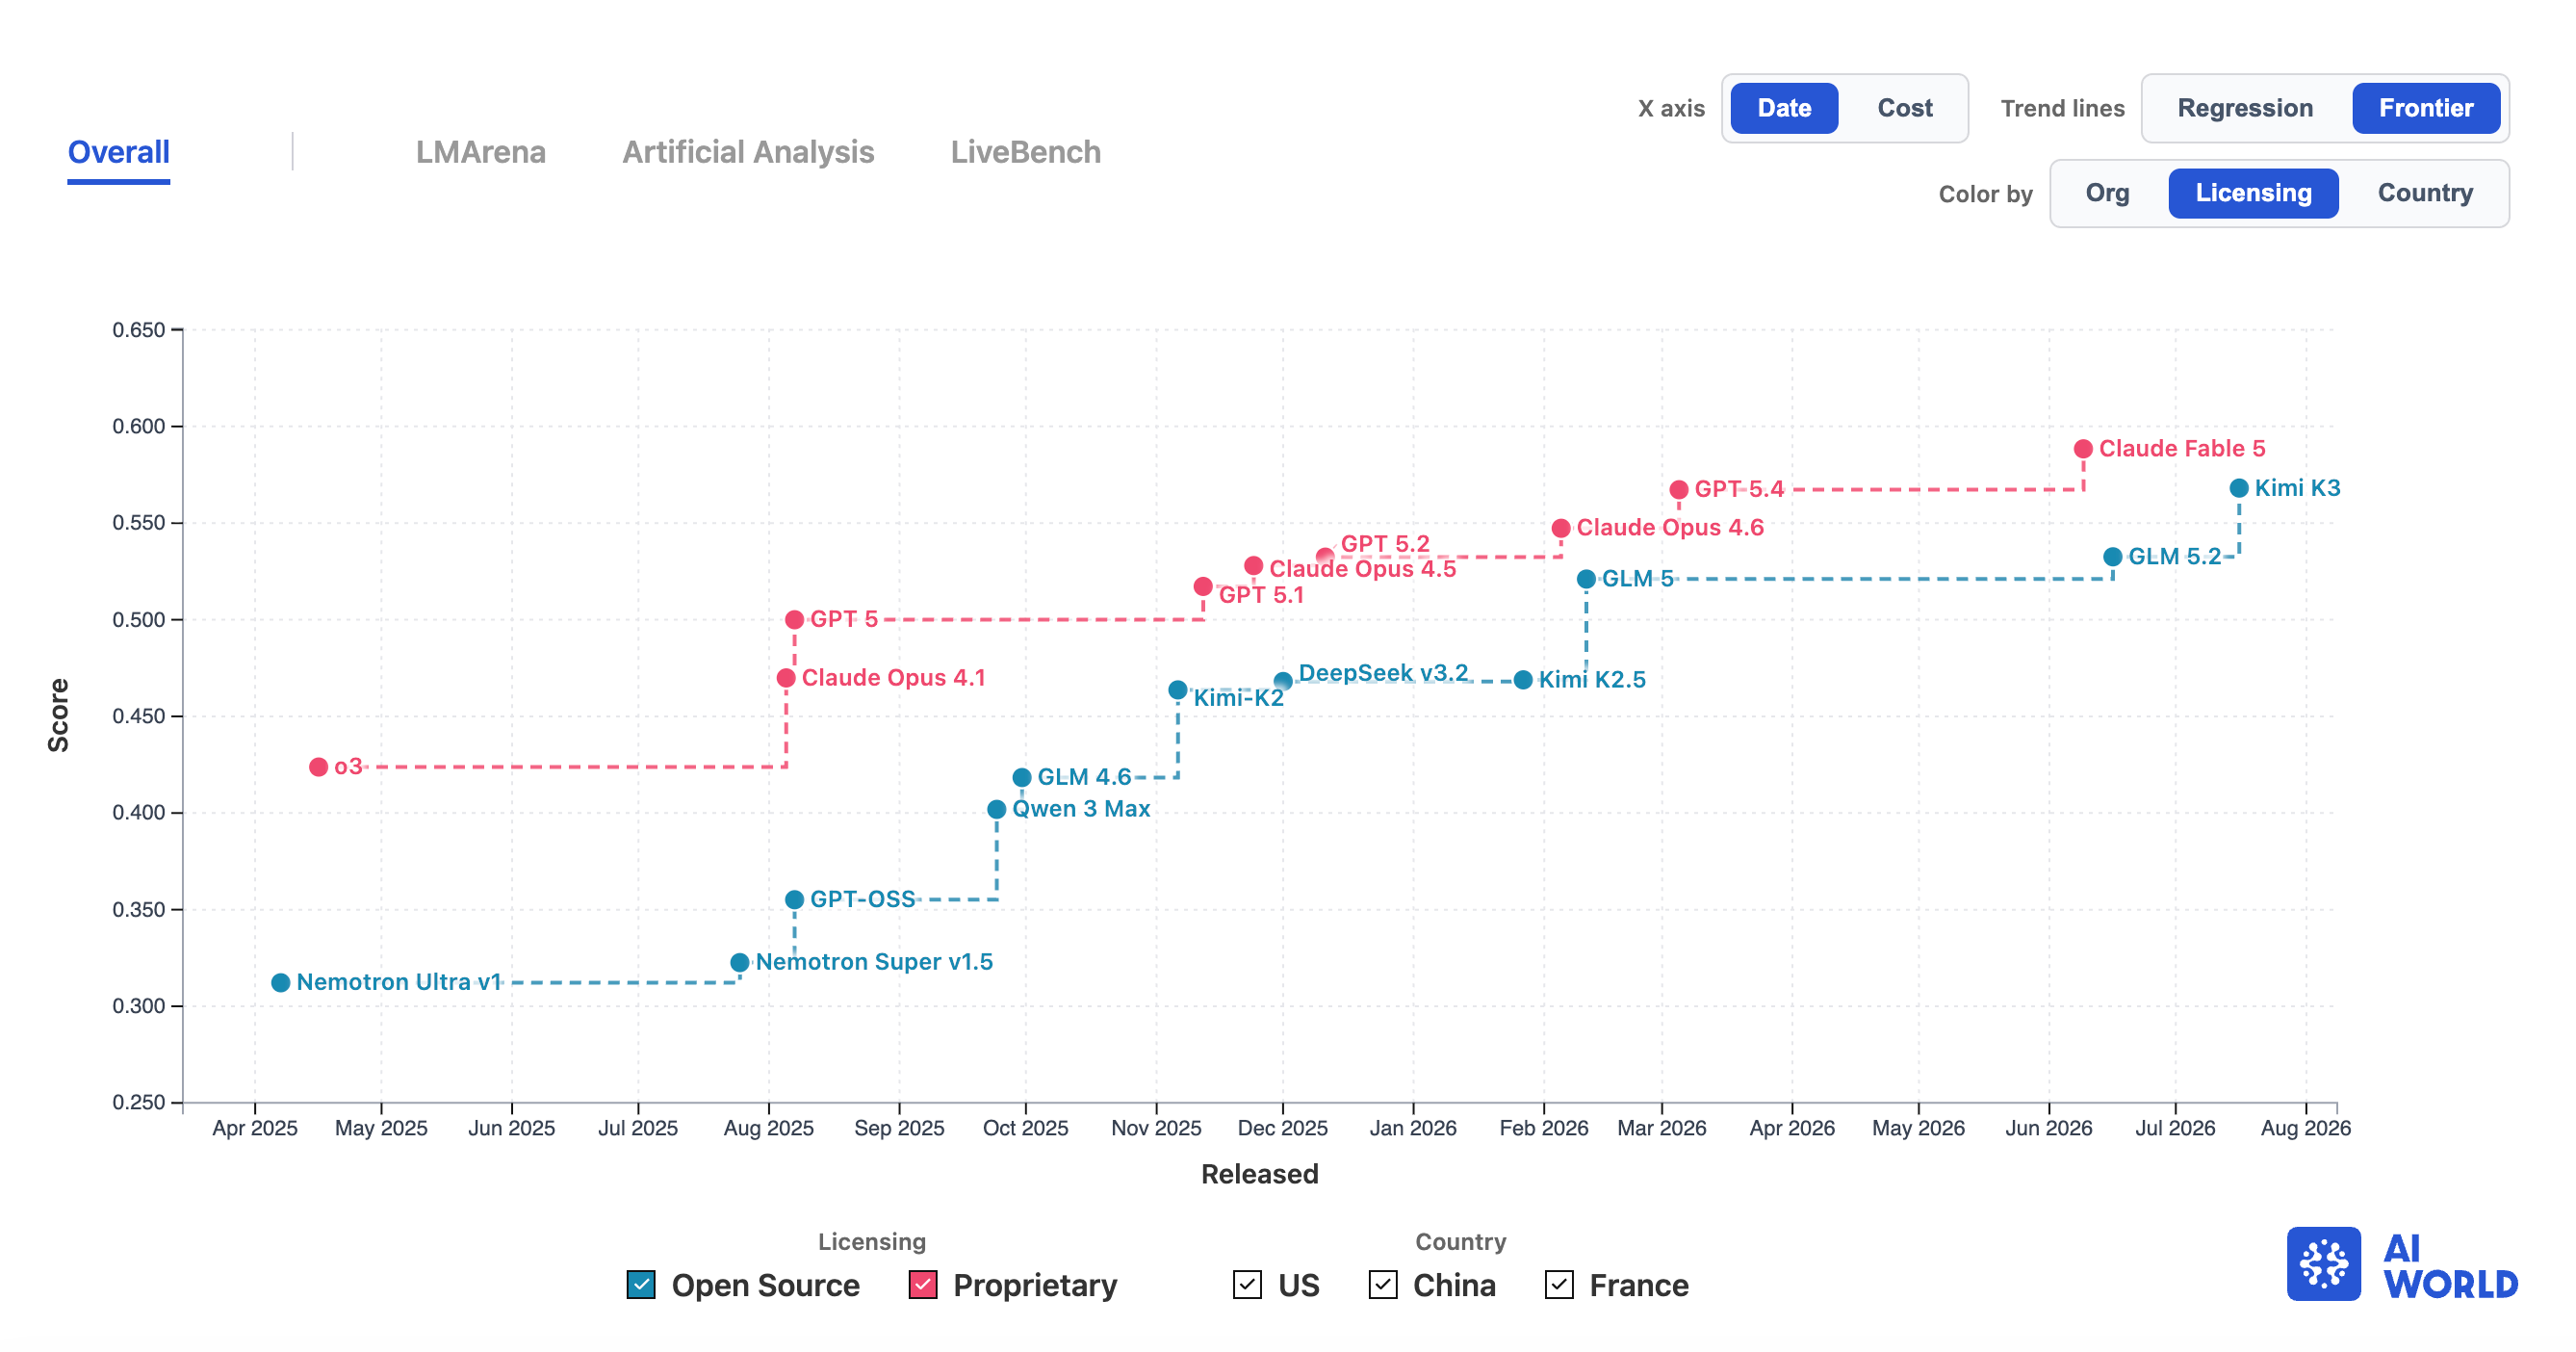The image size is (2576, 1352).
Task: Select the GPT 5.4 marker dot
Action: tap(1679, 490)
